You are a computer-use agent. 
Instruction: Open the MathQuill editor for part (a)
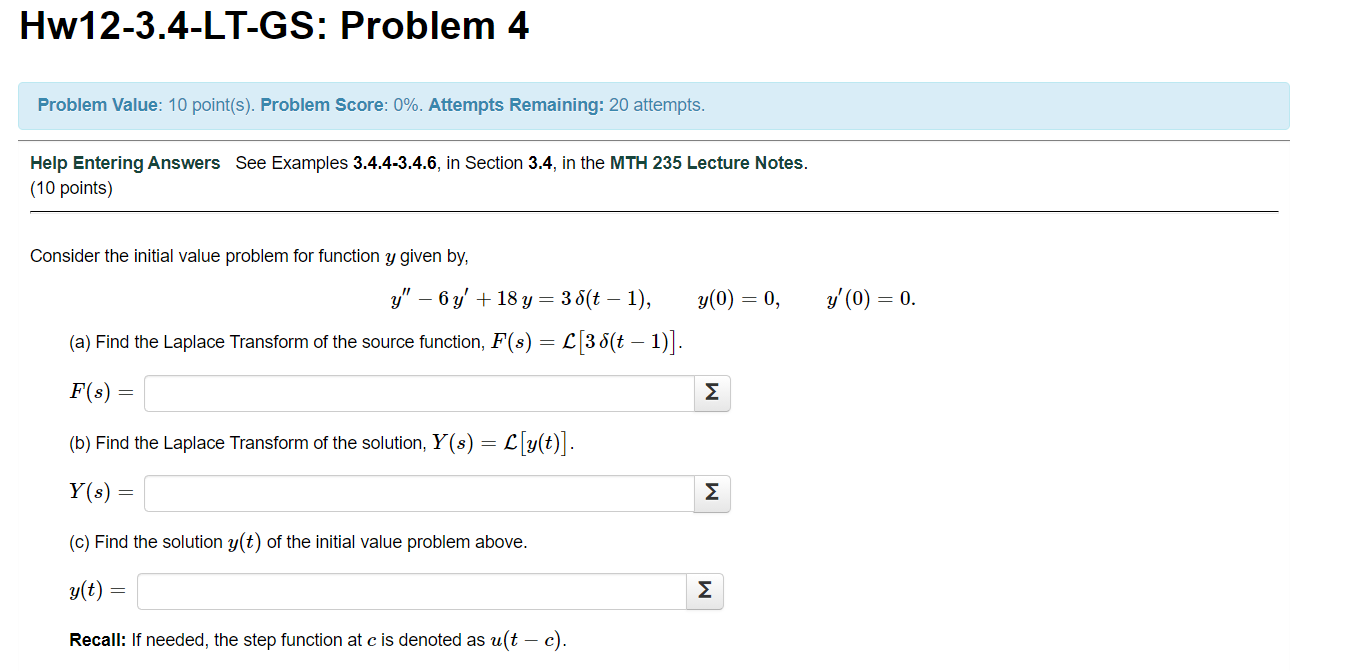[x=711, y=393]
